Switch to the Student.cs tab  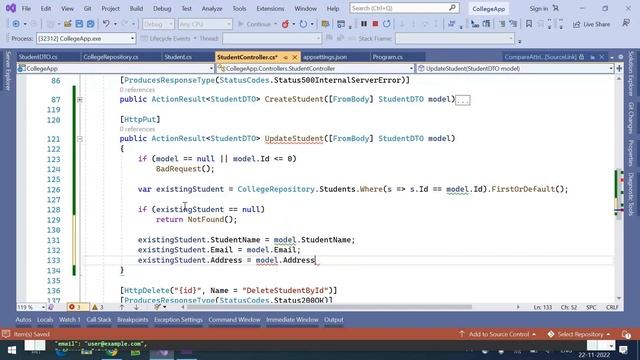pyautogui.click(x=178, y=57)
